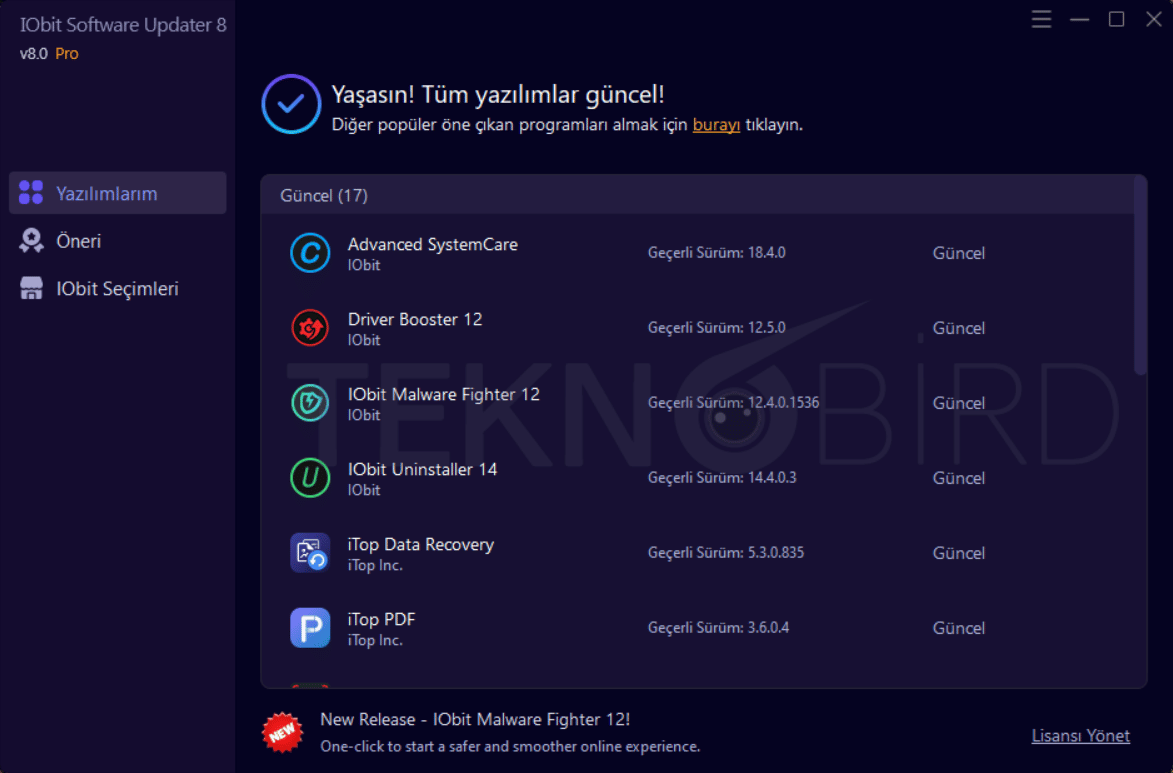
Task: Open the hamburger options menu
Action: coord(1041,19)
